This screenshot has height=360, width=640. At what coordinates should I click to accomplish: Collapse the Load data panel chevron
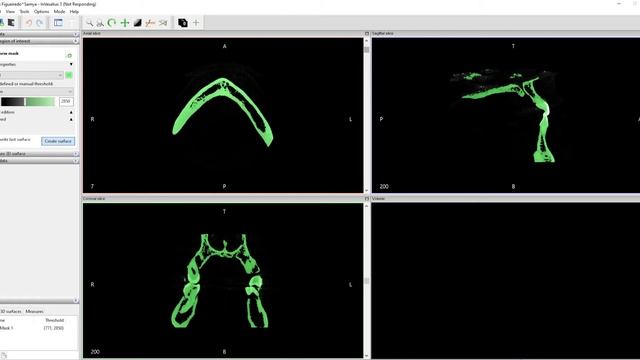click(76, 34)
